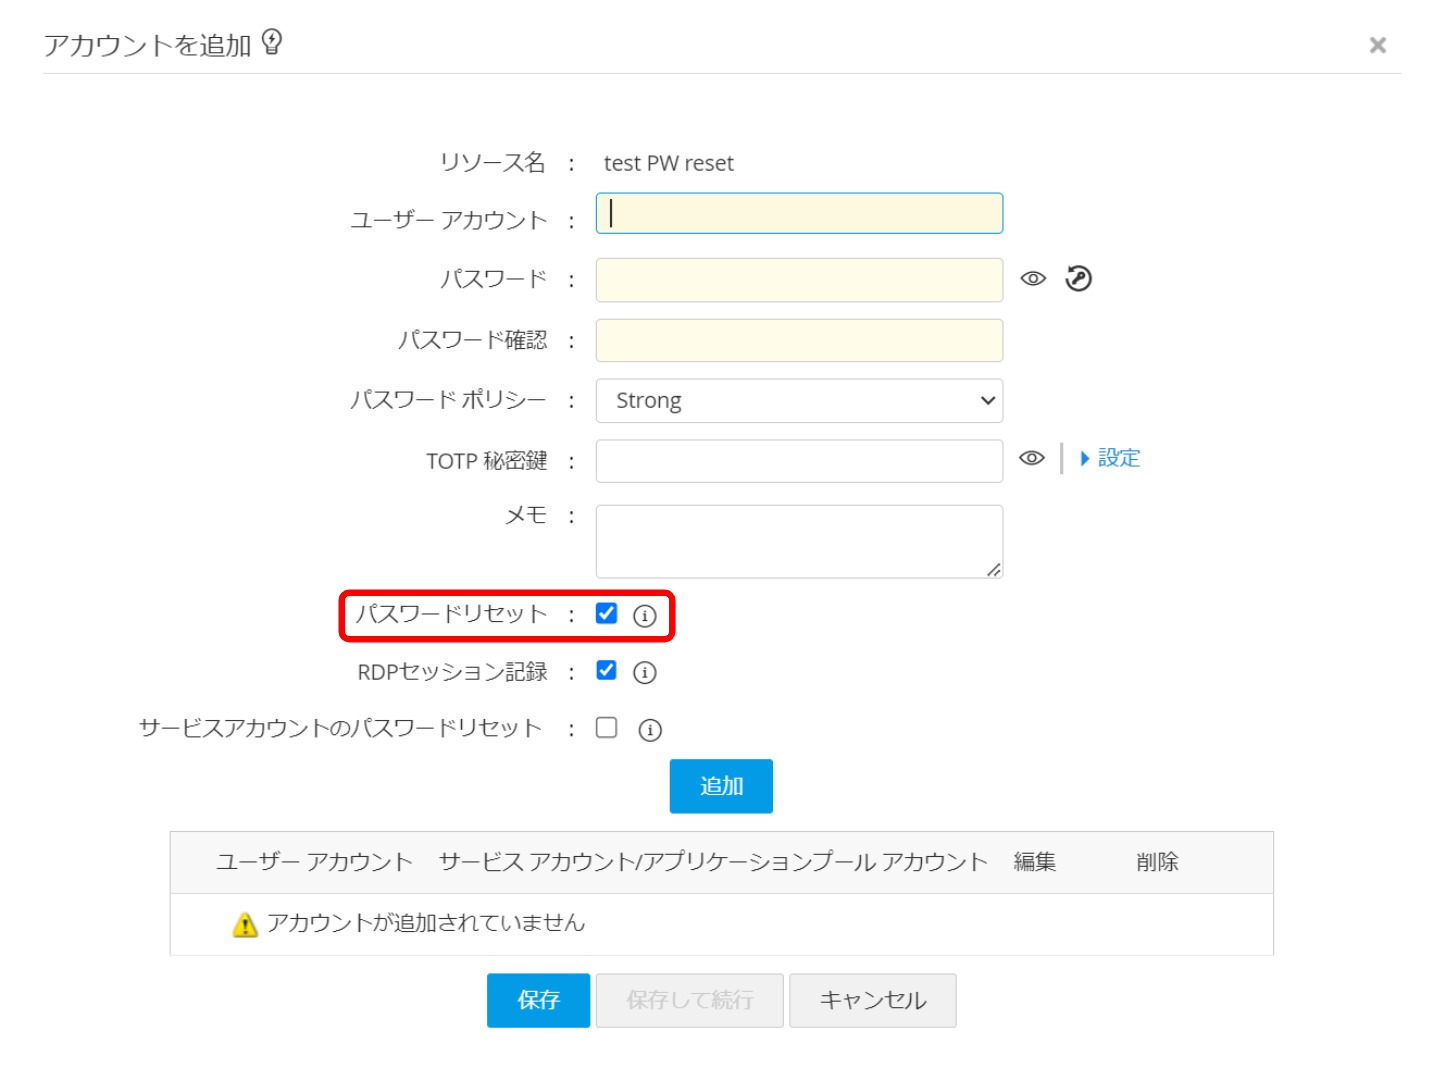Viewport: 1446px width, 1080px height.
Task: Enable サービスアカウントのパスワードリセット checkbox
Action: coord(606,728)
